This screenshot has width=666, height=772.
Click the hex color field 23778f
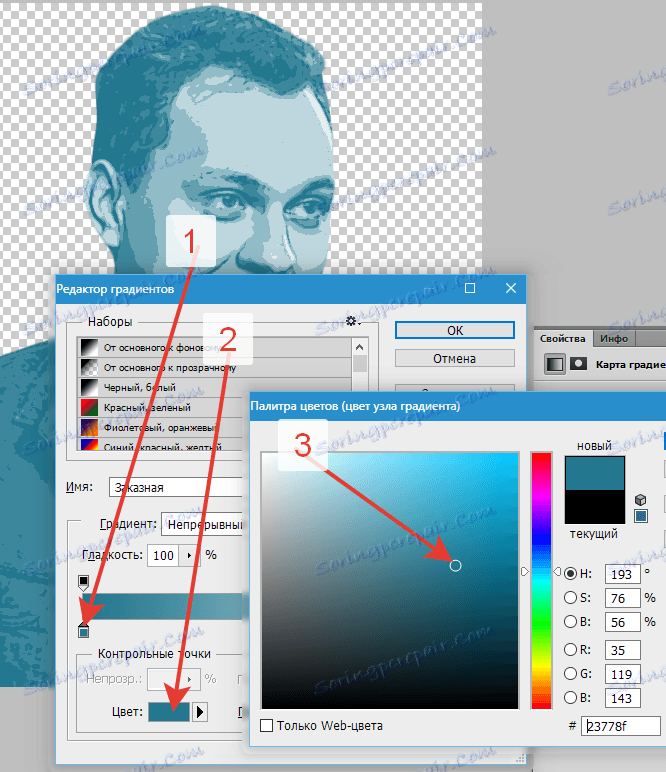tap(621, 726)
